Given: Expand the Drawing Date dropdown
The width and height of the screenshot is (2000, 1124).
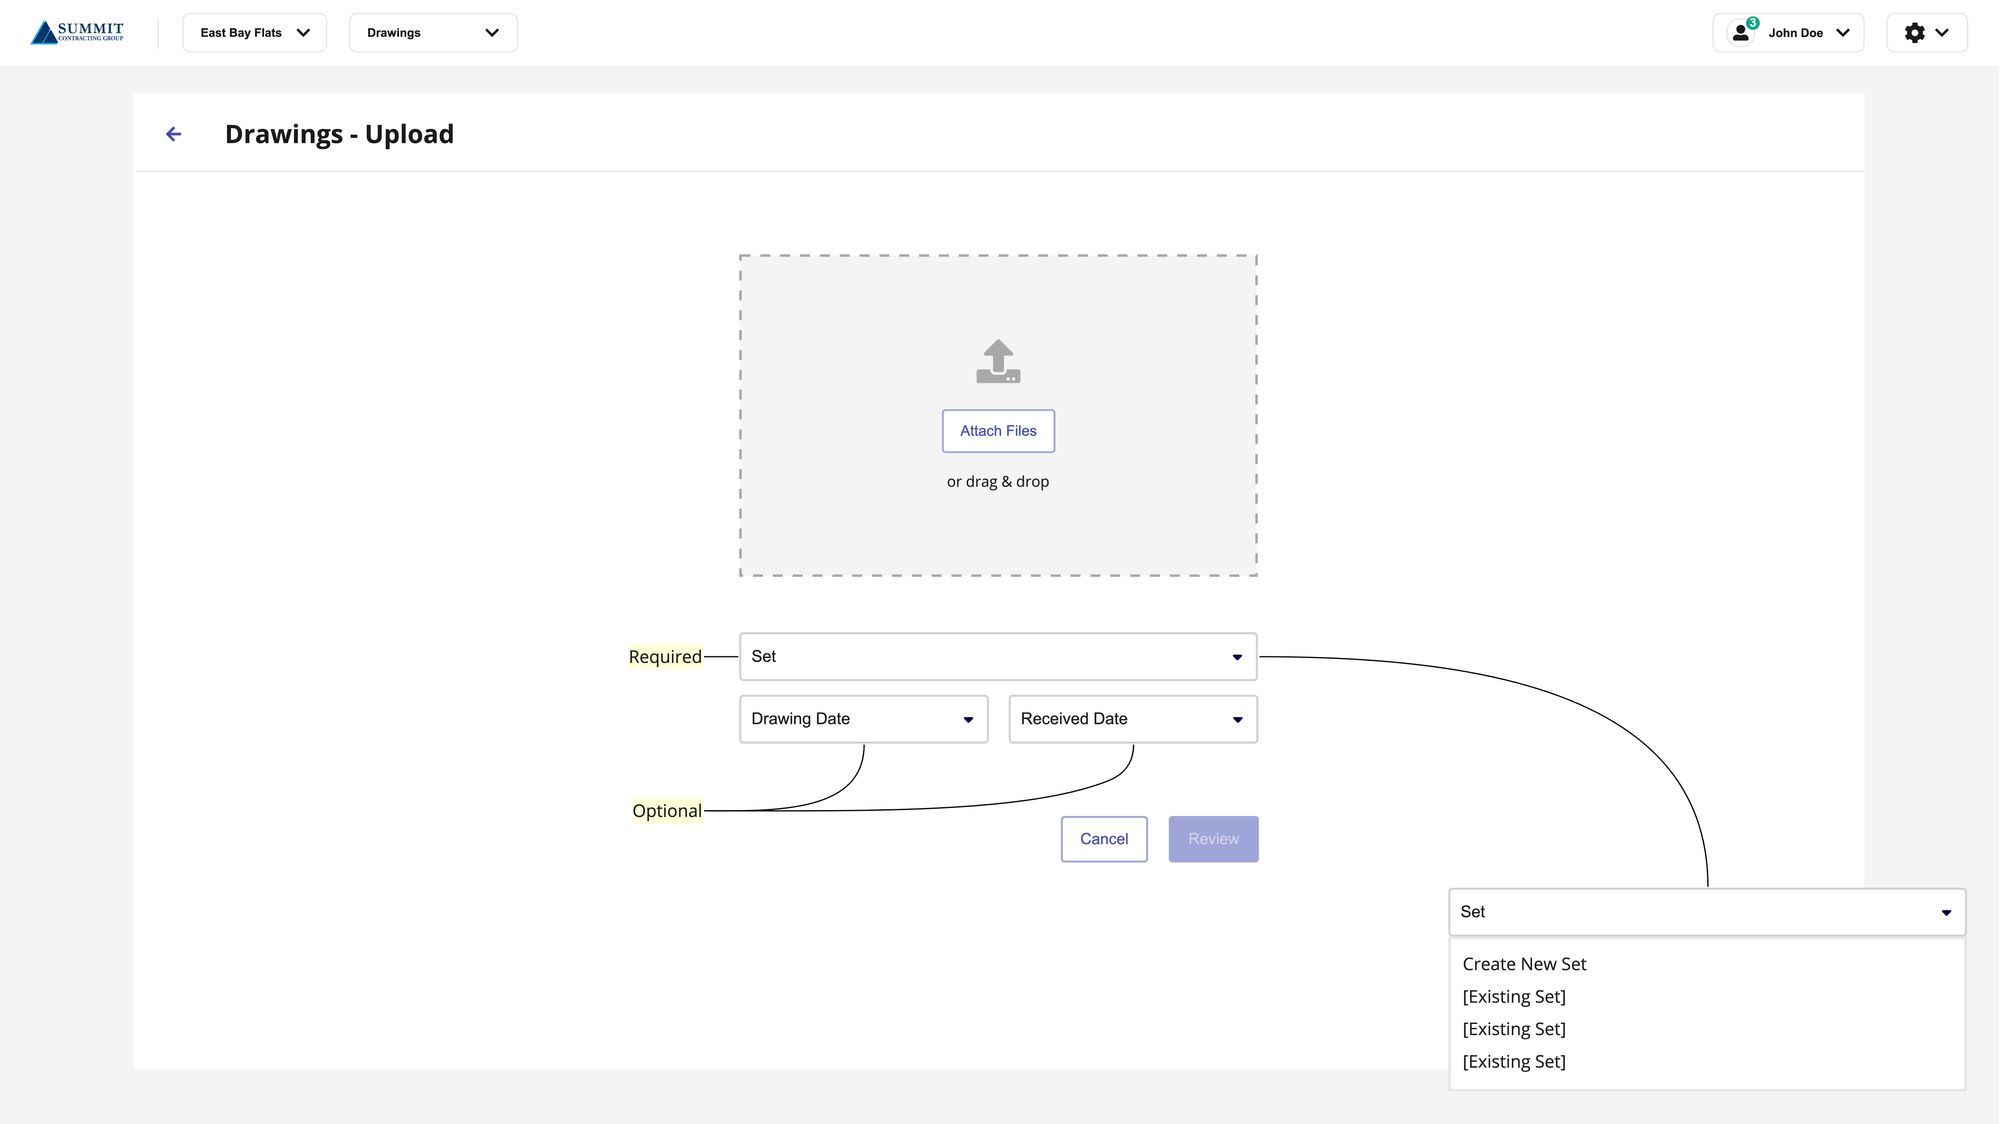Looking at the screenshot, I should pos(863,719).
